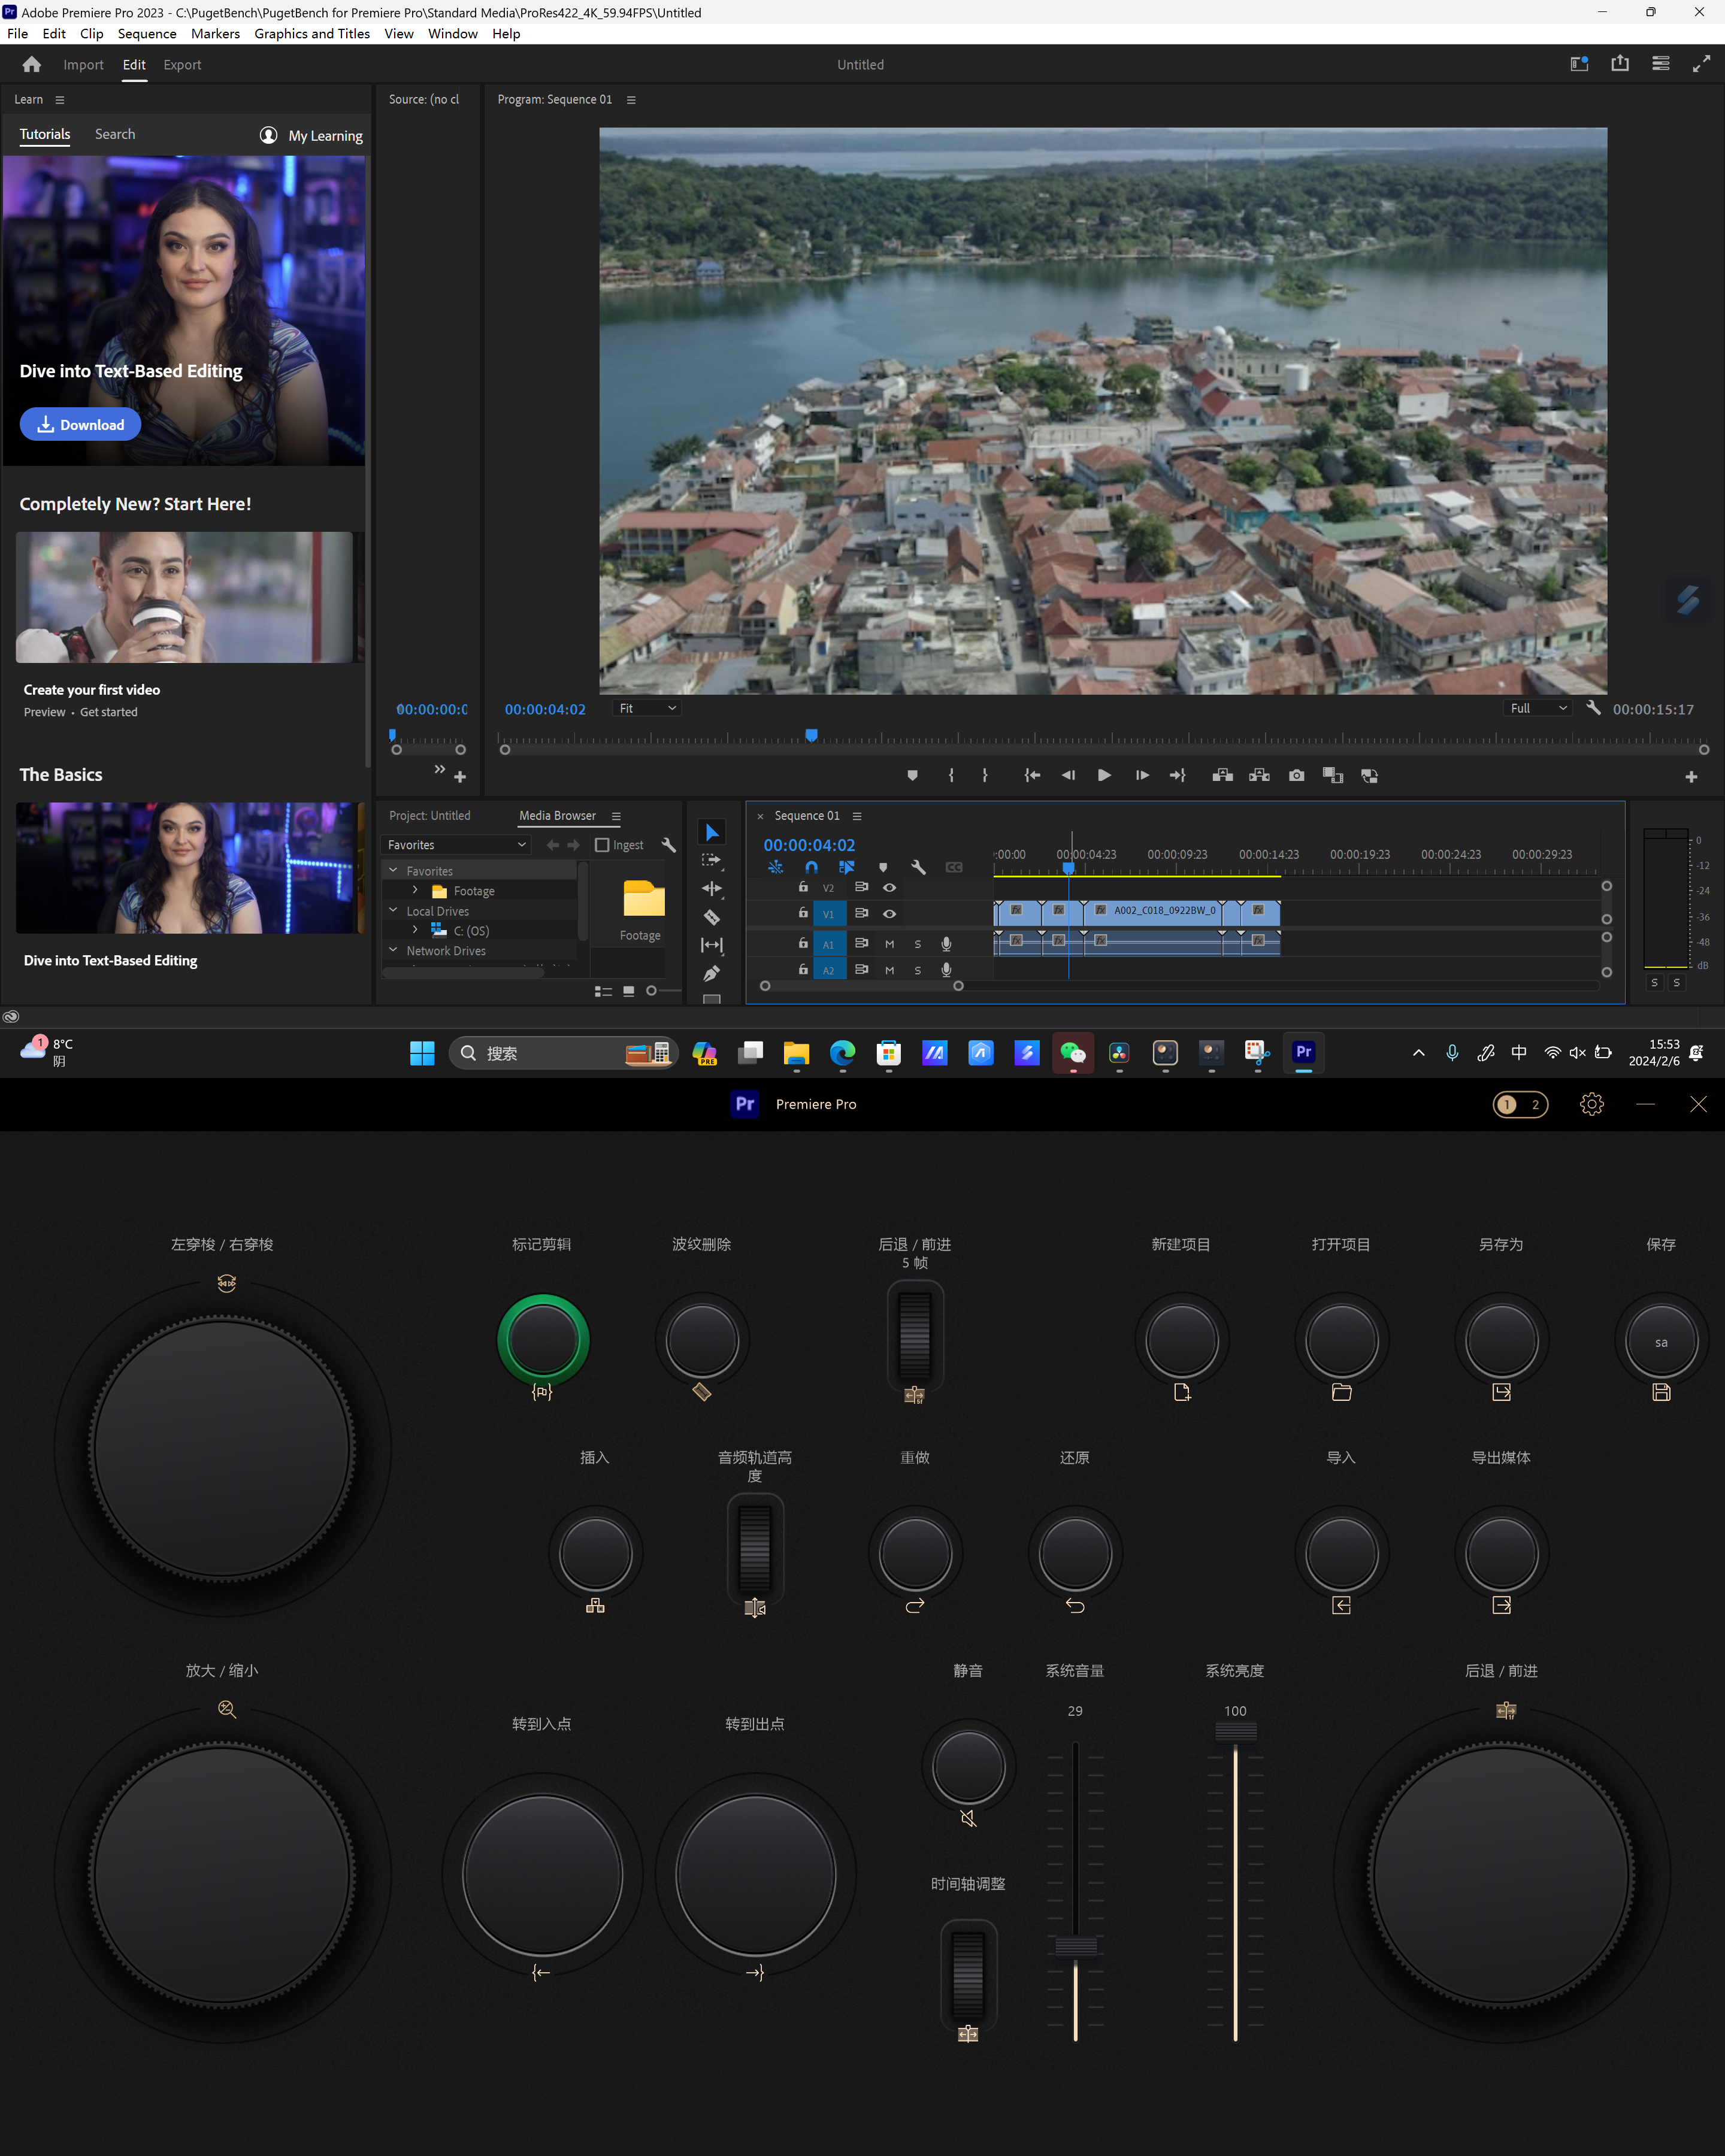1725x2156 pixels.
Task: Toggle V2 track output eye
Action: click(x=889, y=887)
